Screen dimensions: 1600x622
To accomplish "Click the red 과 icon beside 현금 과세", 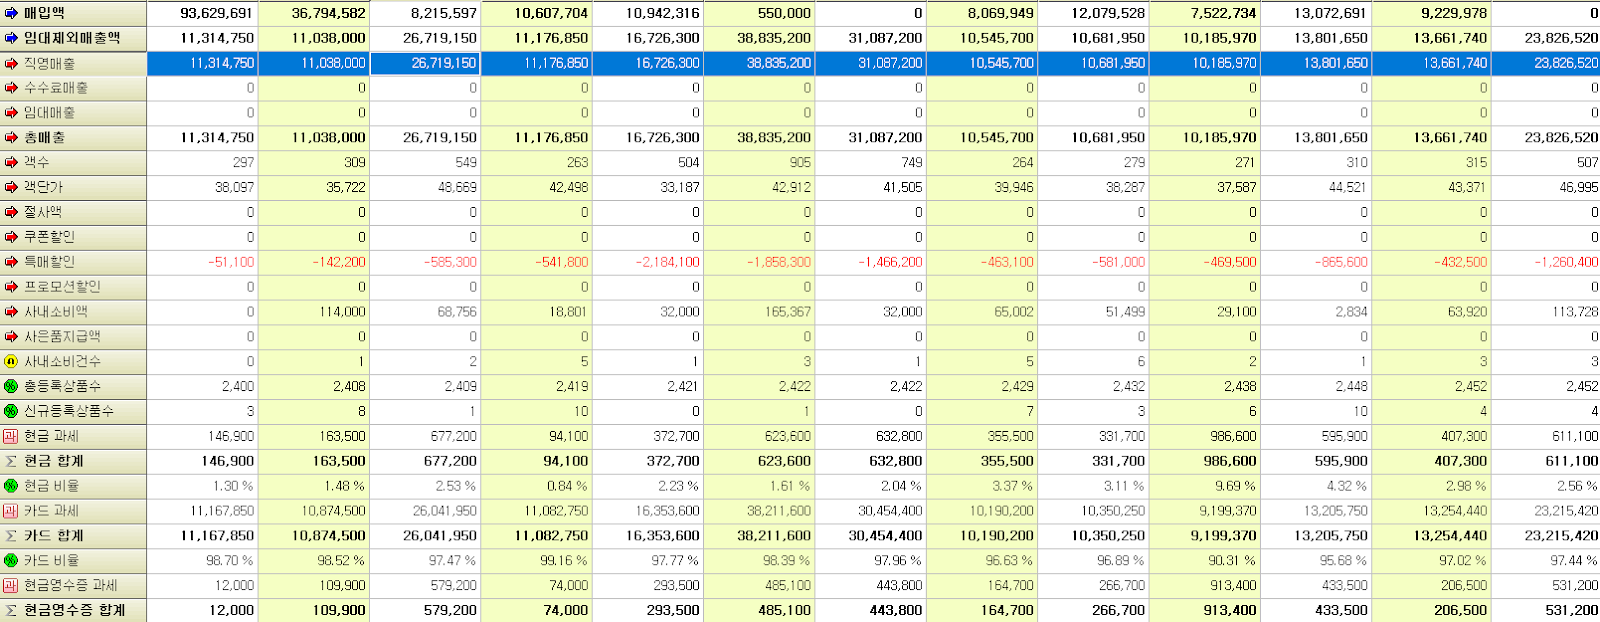I will [x=11, y=436].
